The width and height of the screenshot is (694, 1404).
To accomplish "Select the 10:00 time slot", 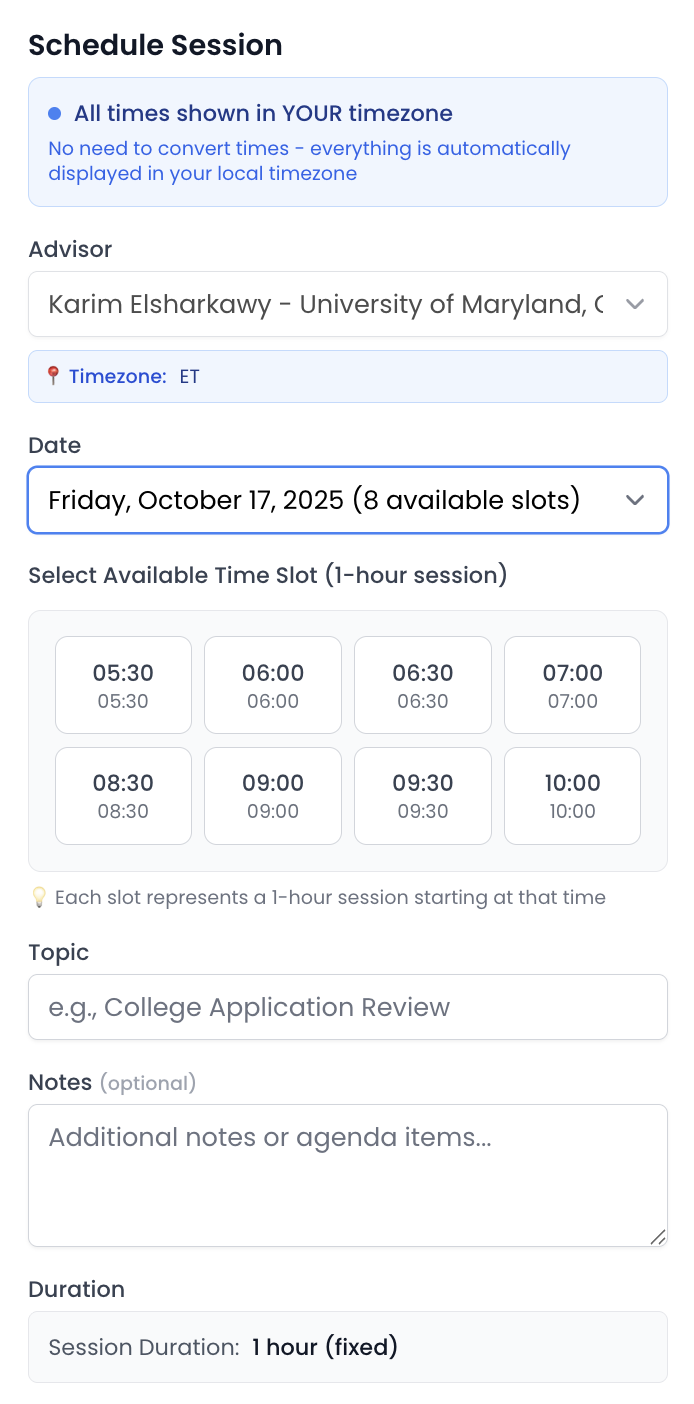I will (572, 795).
